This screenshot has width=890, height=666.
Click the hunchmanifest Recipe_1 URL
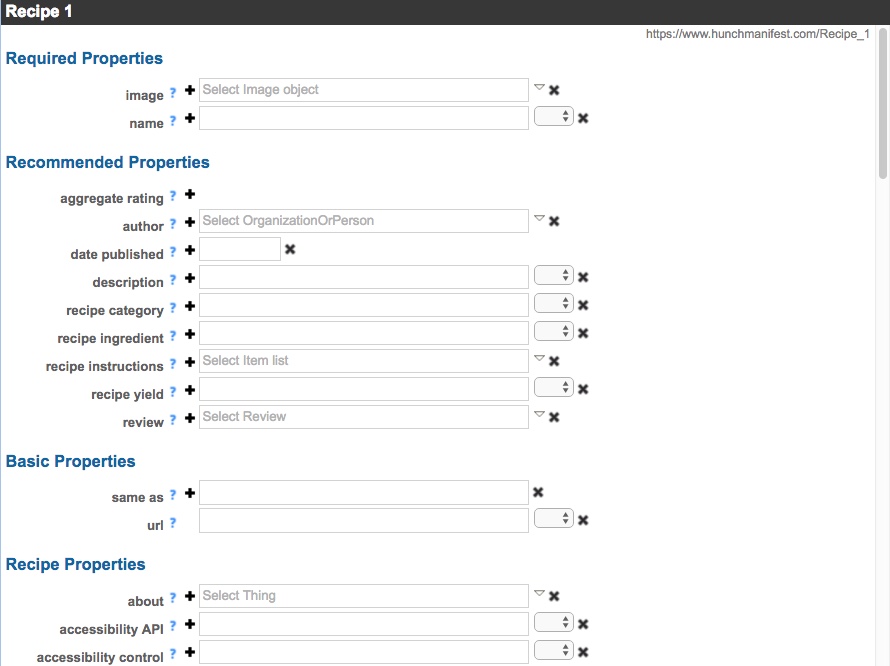point(757,34)
